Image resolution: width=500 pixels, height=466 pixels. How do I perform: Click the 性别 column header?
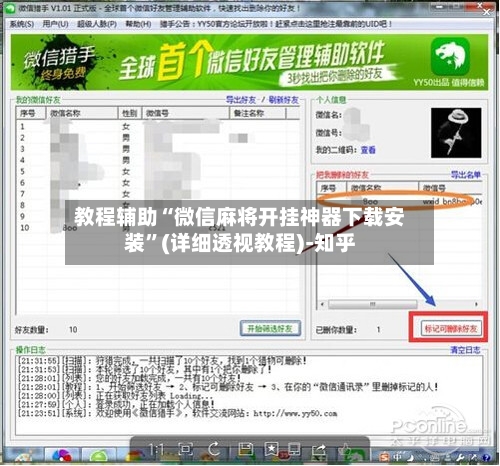pos(130,113)
